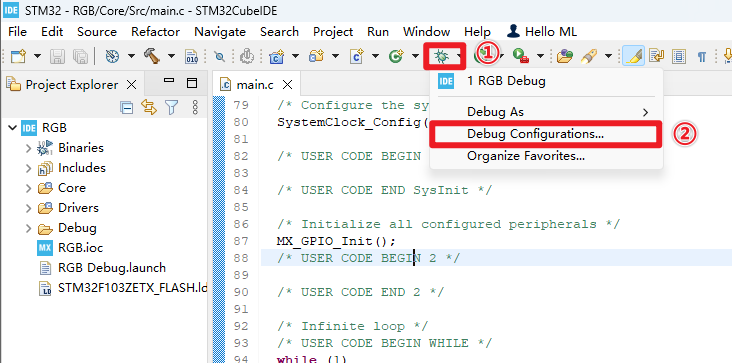The width and height of the screenshot is (732, 363).
Task: Launch debug with the green bug icon
Action: 440,56
